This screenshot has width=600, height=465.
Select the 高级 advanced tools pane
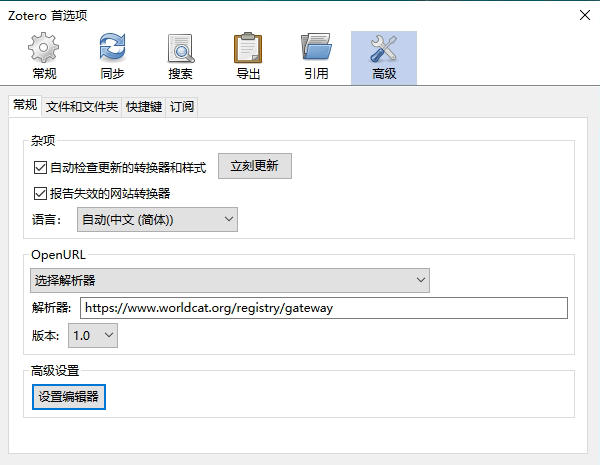[384, 57]
